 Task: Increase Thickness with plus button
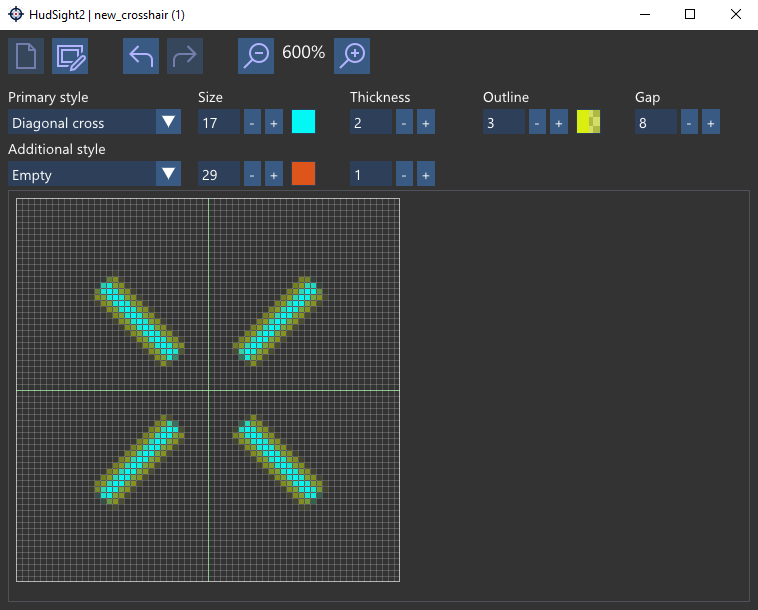coord(425,123)
